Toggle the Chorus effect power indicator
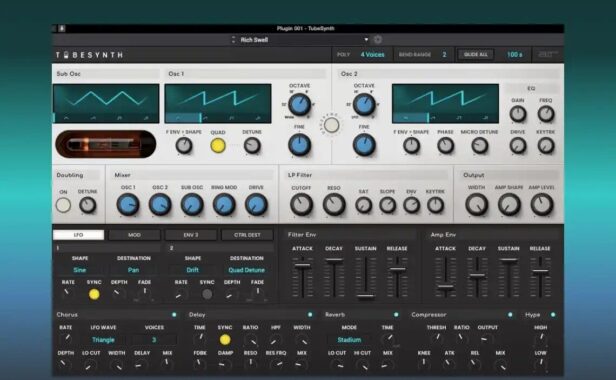 (174, 315)
